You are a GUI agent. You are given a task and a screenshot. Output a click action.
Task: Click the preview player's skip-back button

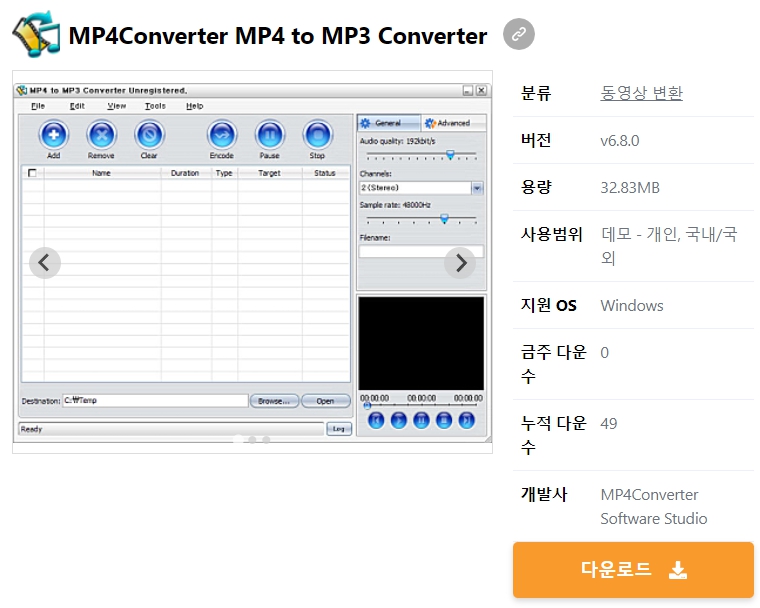(x=376, y=420)
